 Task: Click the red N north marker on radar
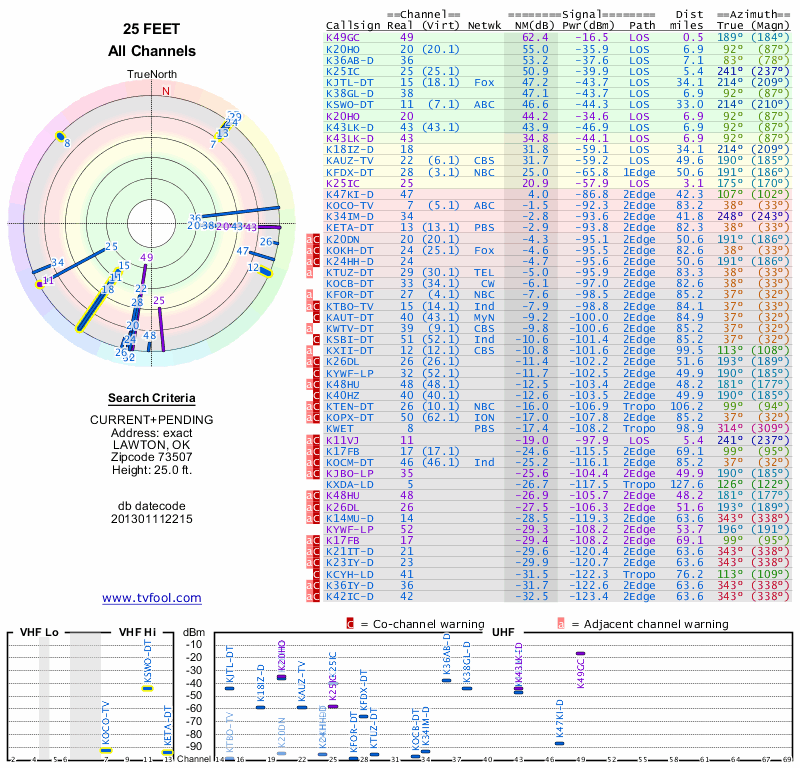(165, 91)
